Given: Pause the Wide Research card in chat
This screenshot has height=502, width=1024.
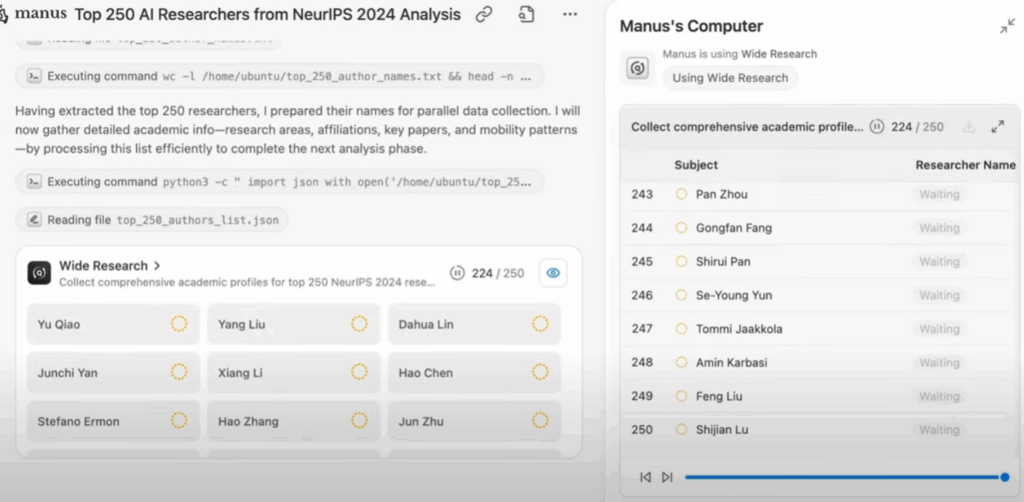Looking at the screenshot, I should (x=457, y=273).
